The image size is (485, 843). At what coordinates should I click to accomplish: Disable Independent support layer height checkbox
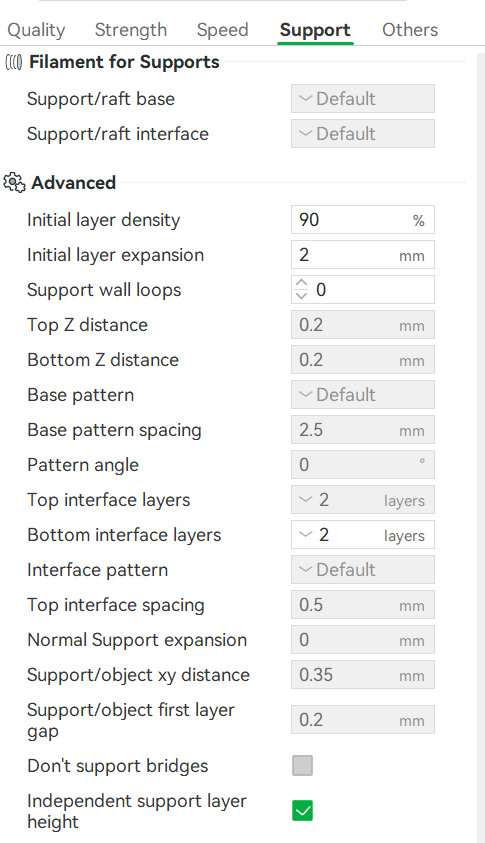[x=302, y=811]
